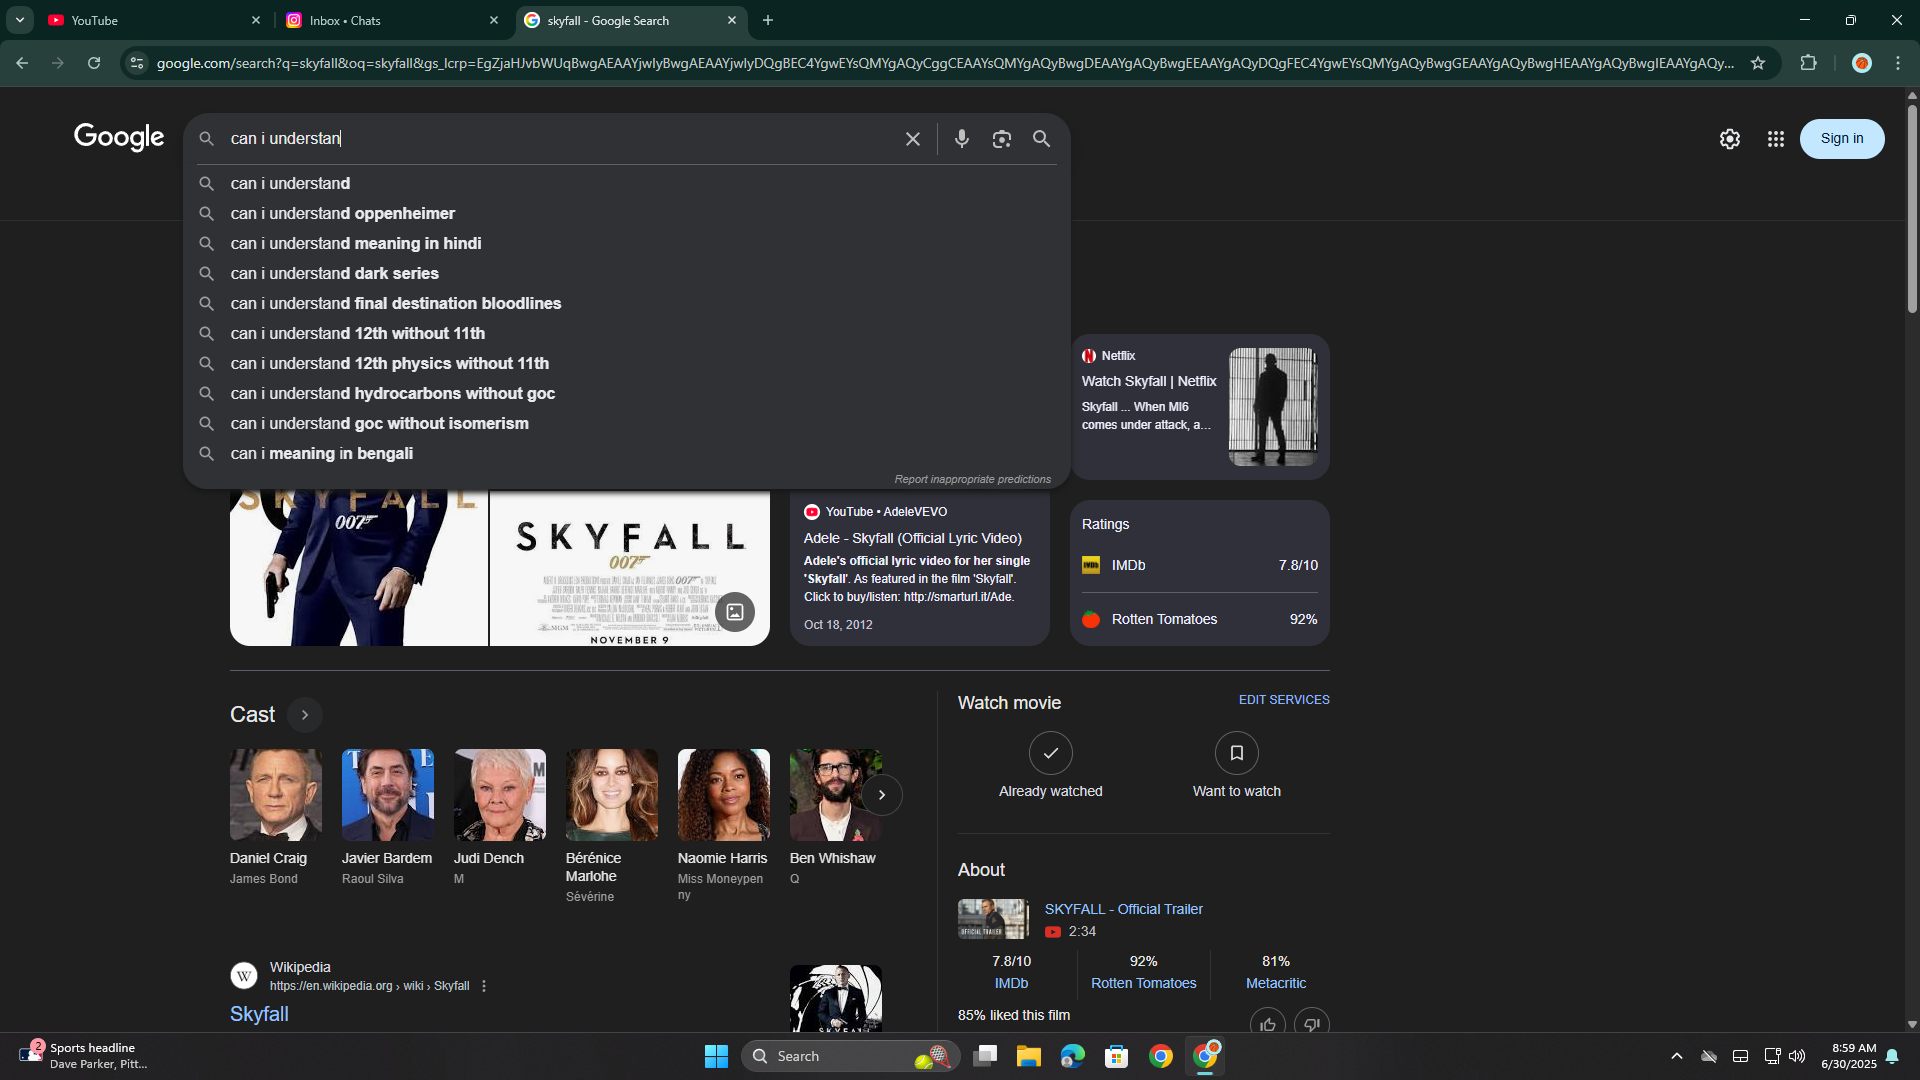Open Search by image camera icon
This screenshot has height=1080, width=1920.
[1001, 139]
